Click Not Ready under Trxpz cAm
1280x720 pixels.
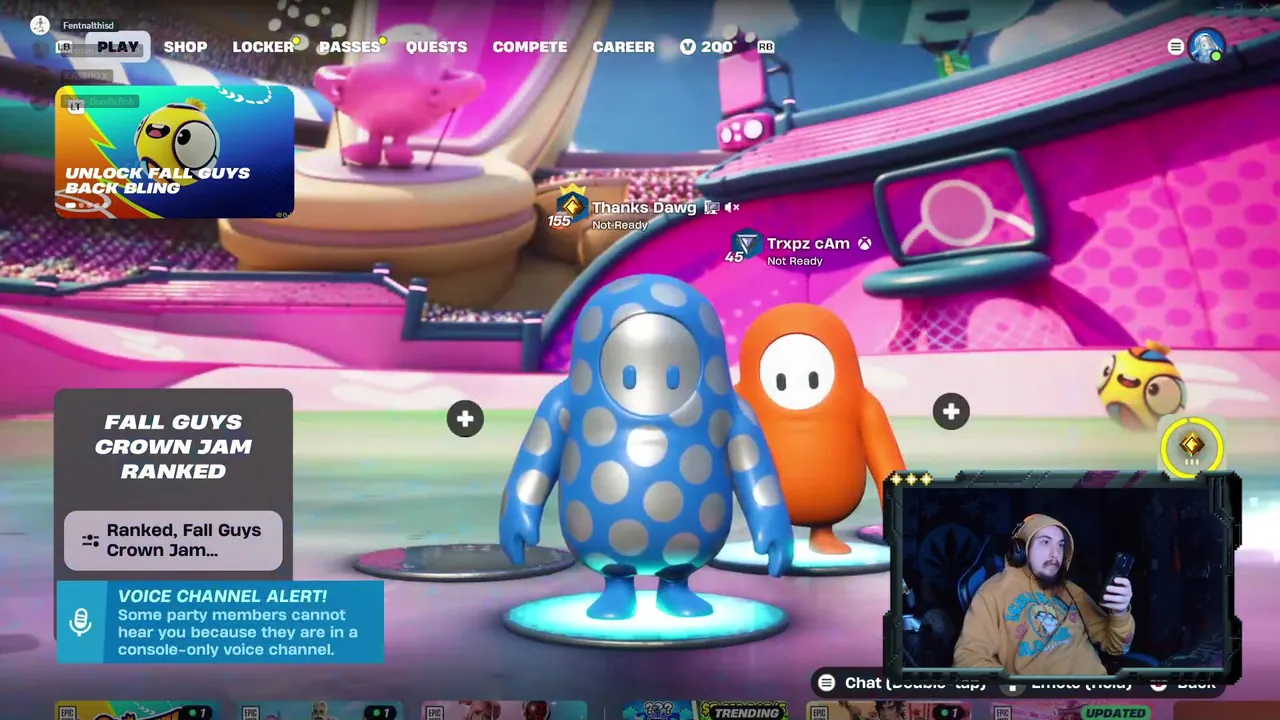(795, 261)
